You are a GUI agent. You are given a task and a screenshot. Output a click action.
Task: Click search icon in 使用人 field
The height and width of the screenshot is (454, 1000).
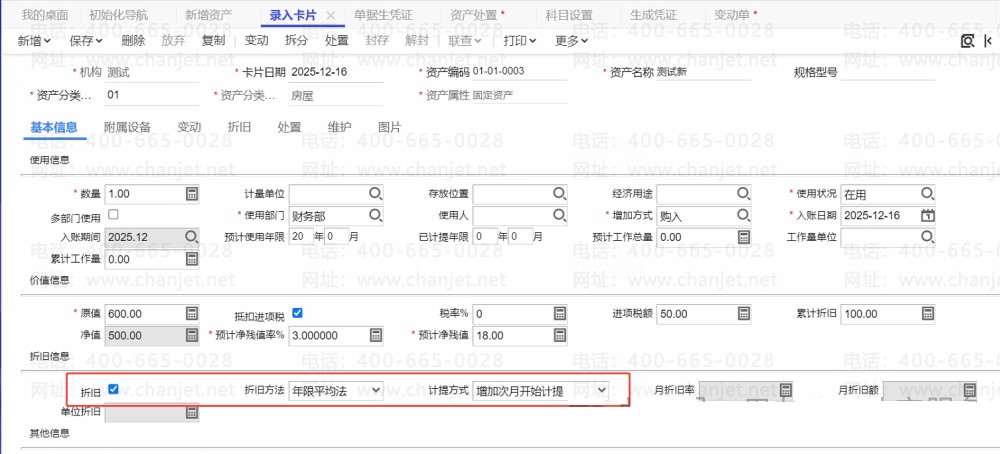pos(559,216)
